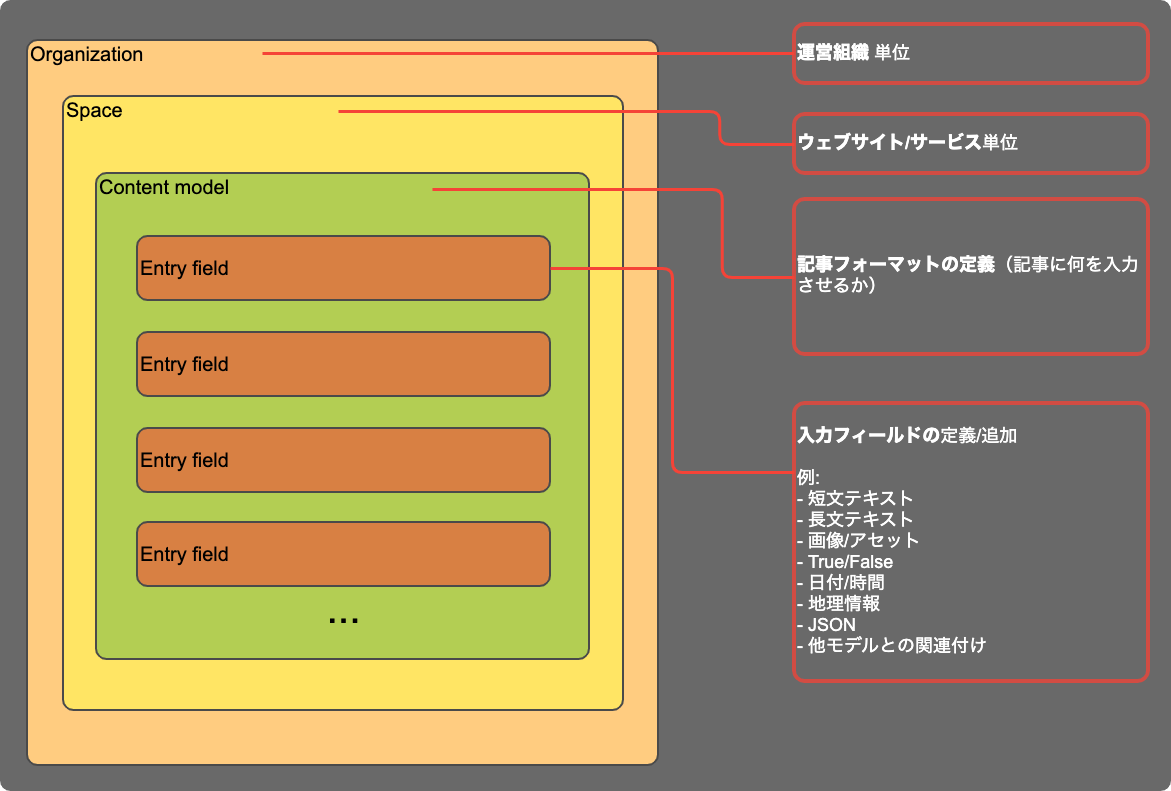
Task: Select the 画像/アセット list entry
Action: point(860,540)
